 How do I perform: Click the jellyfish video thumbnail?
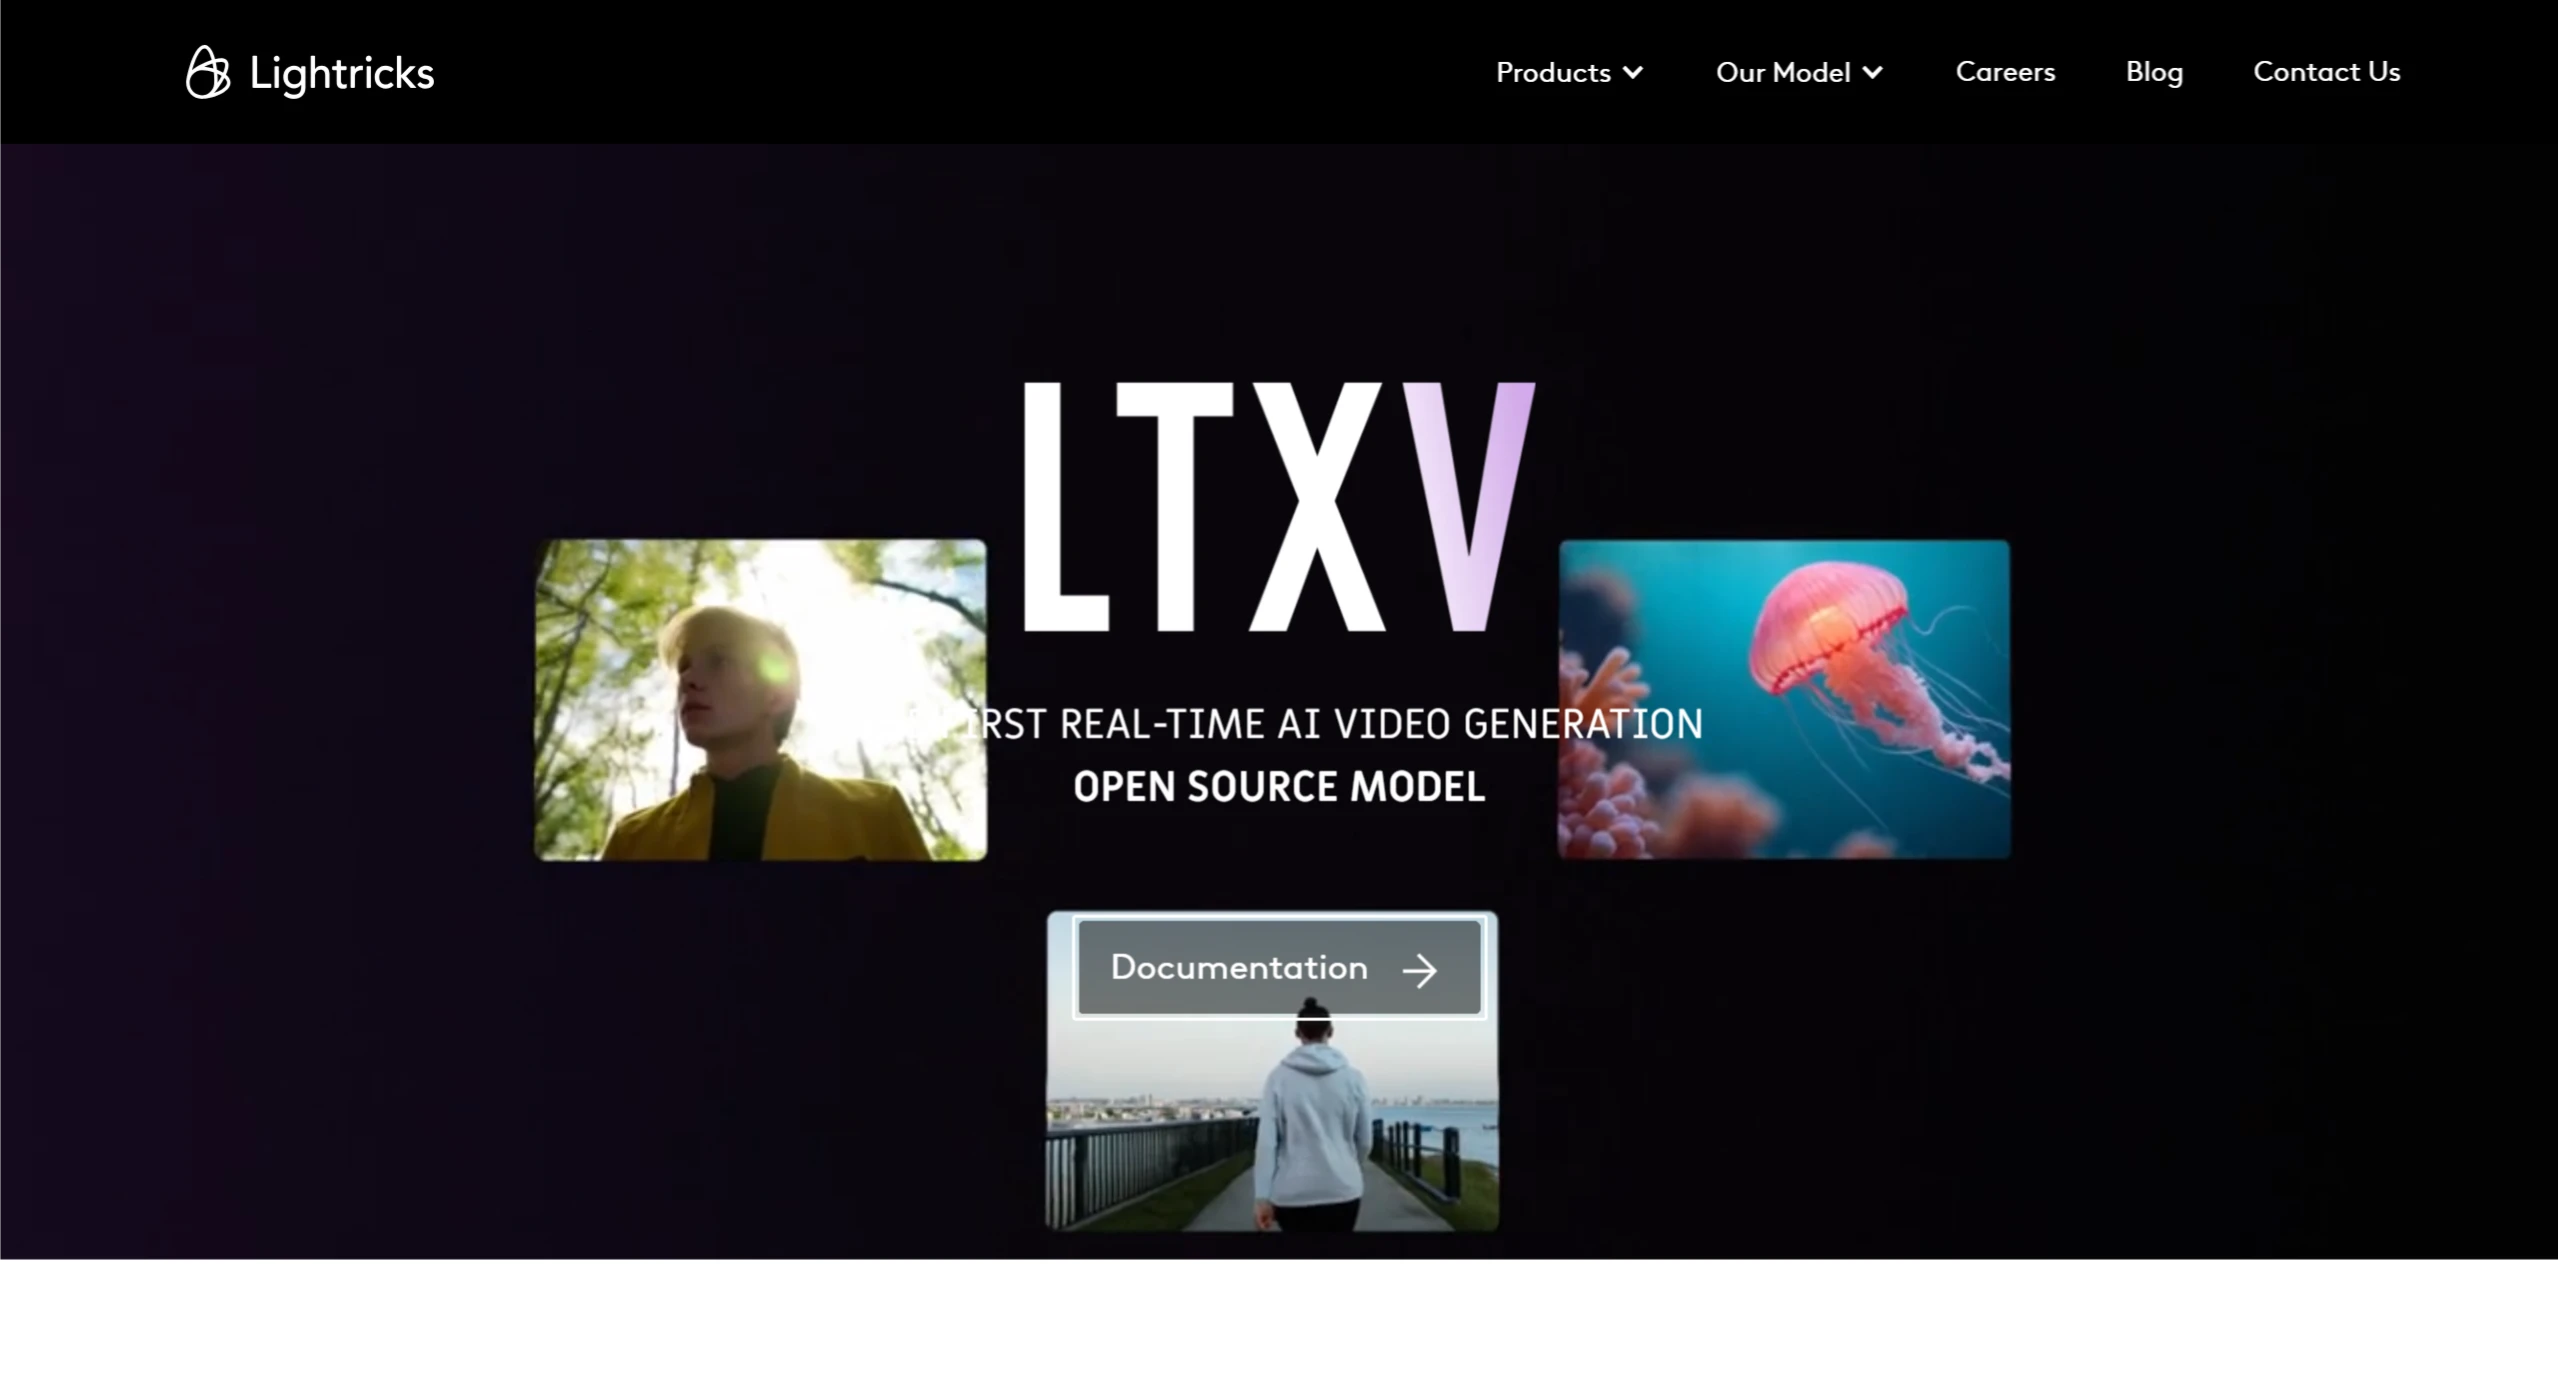click(1784, 697)
